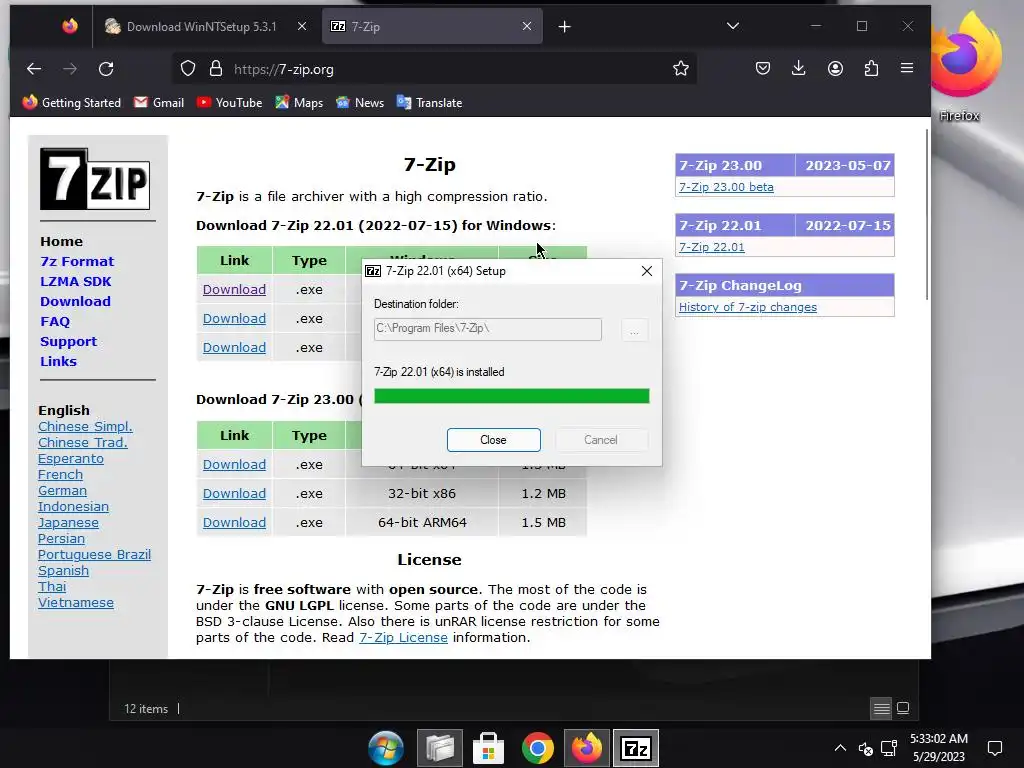Open the YouTube bookmark

(229, 103)
